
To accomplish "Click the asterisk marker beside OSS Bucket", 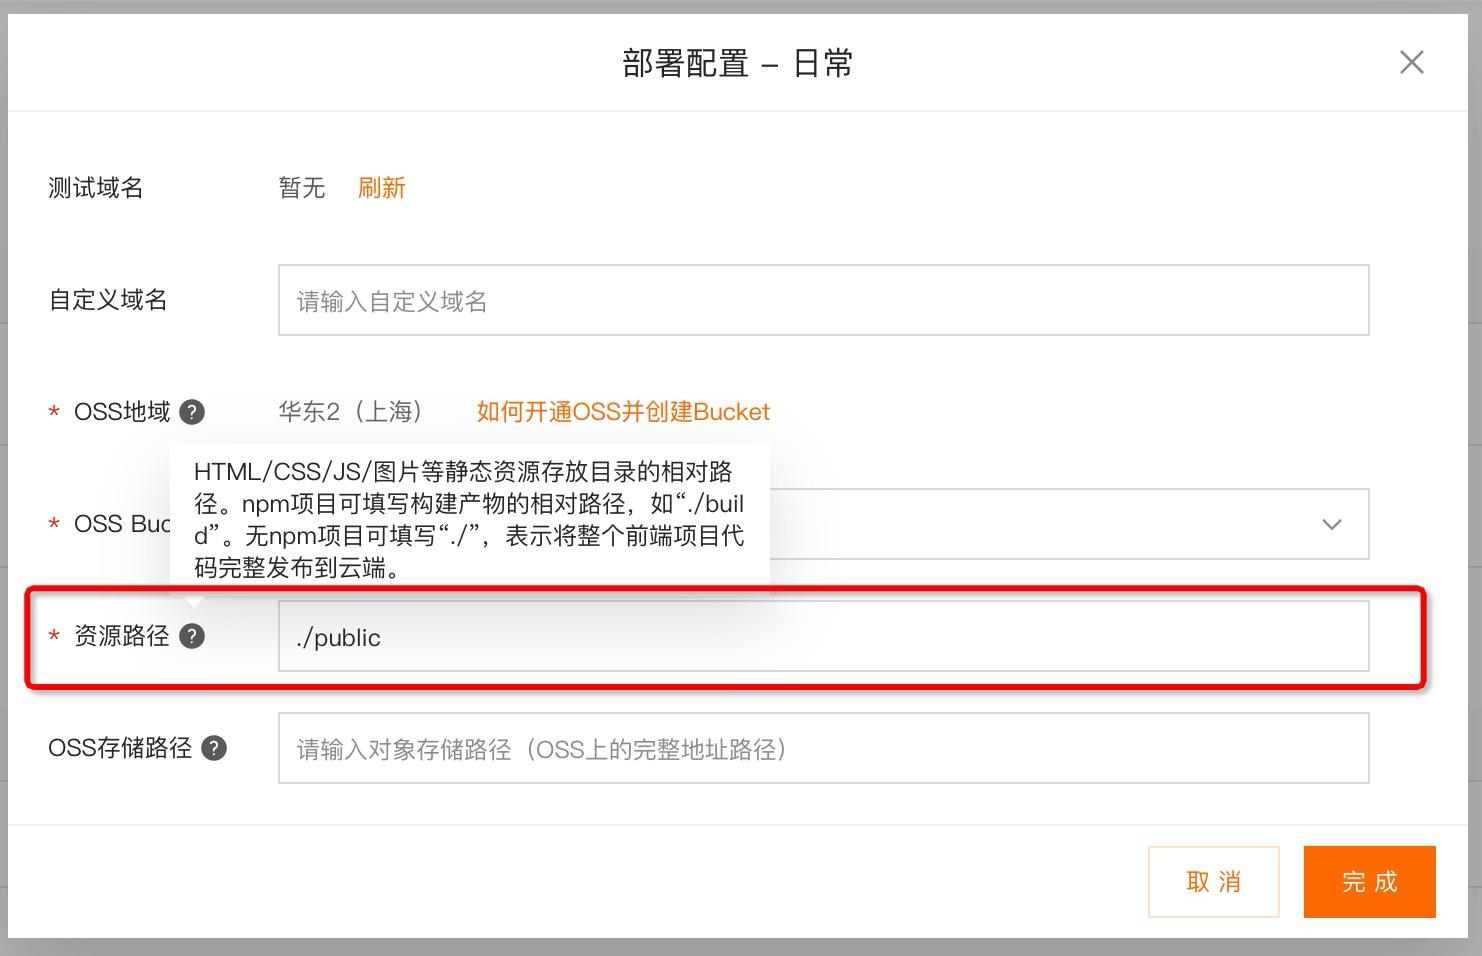I will [53, 524].
